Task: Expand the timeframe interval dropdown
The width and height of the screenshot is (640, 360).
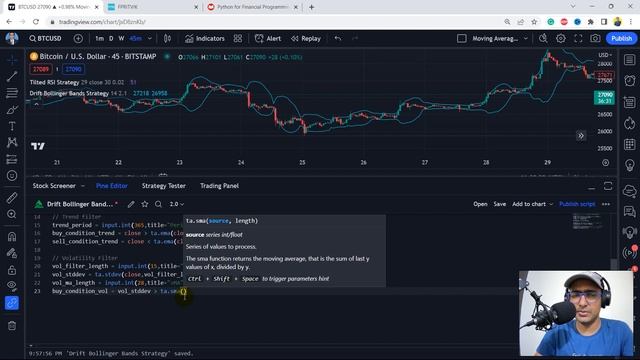Action: pyautogui.click(x=150, y=38)
